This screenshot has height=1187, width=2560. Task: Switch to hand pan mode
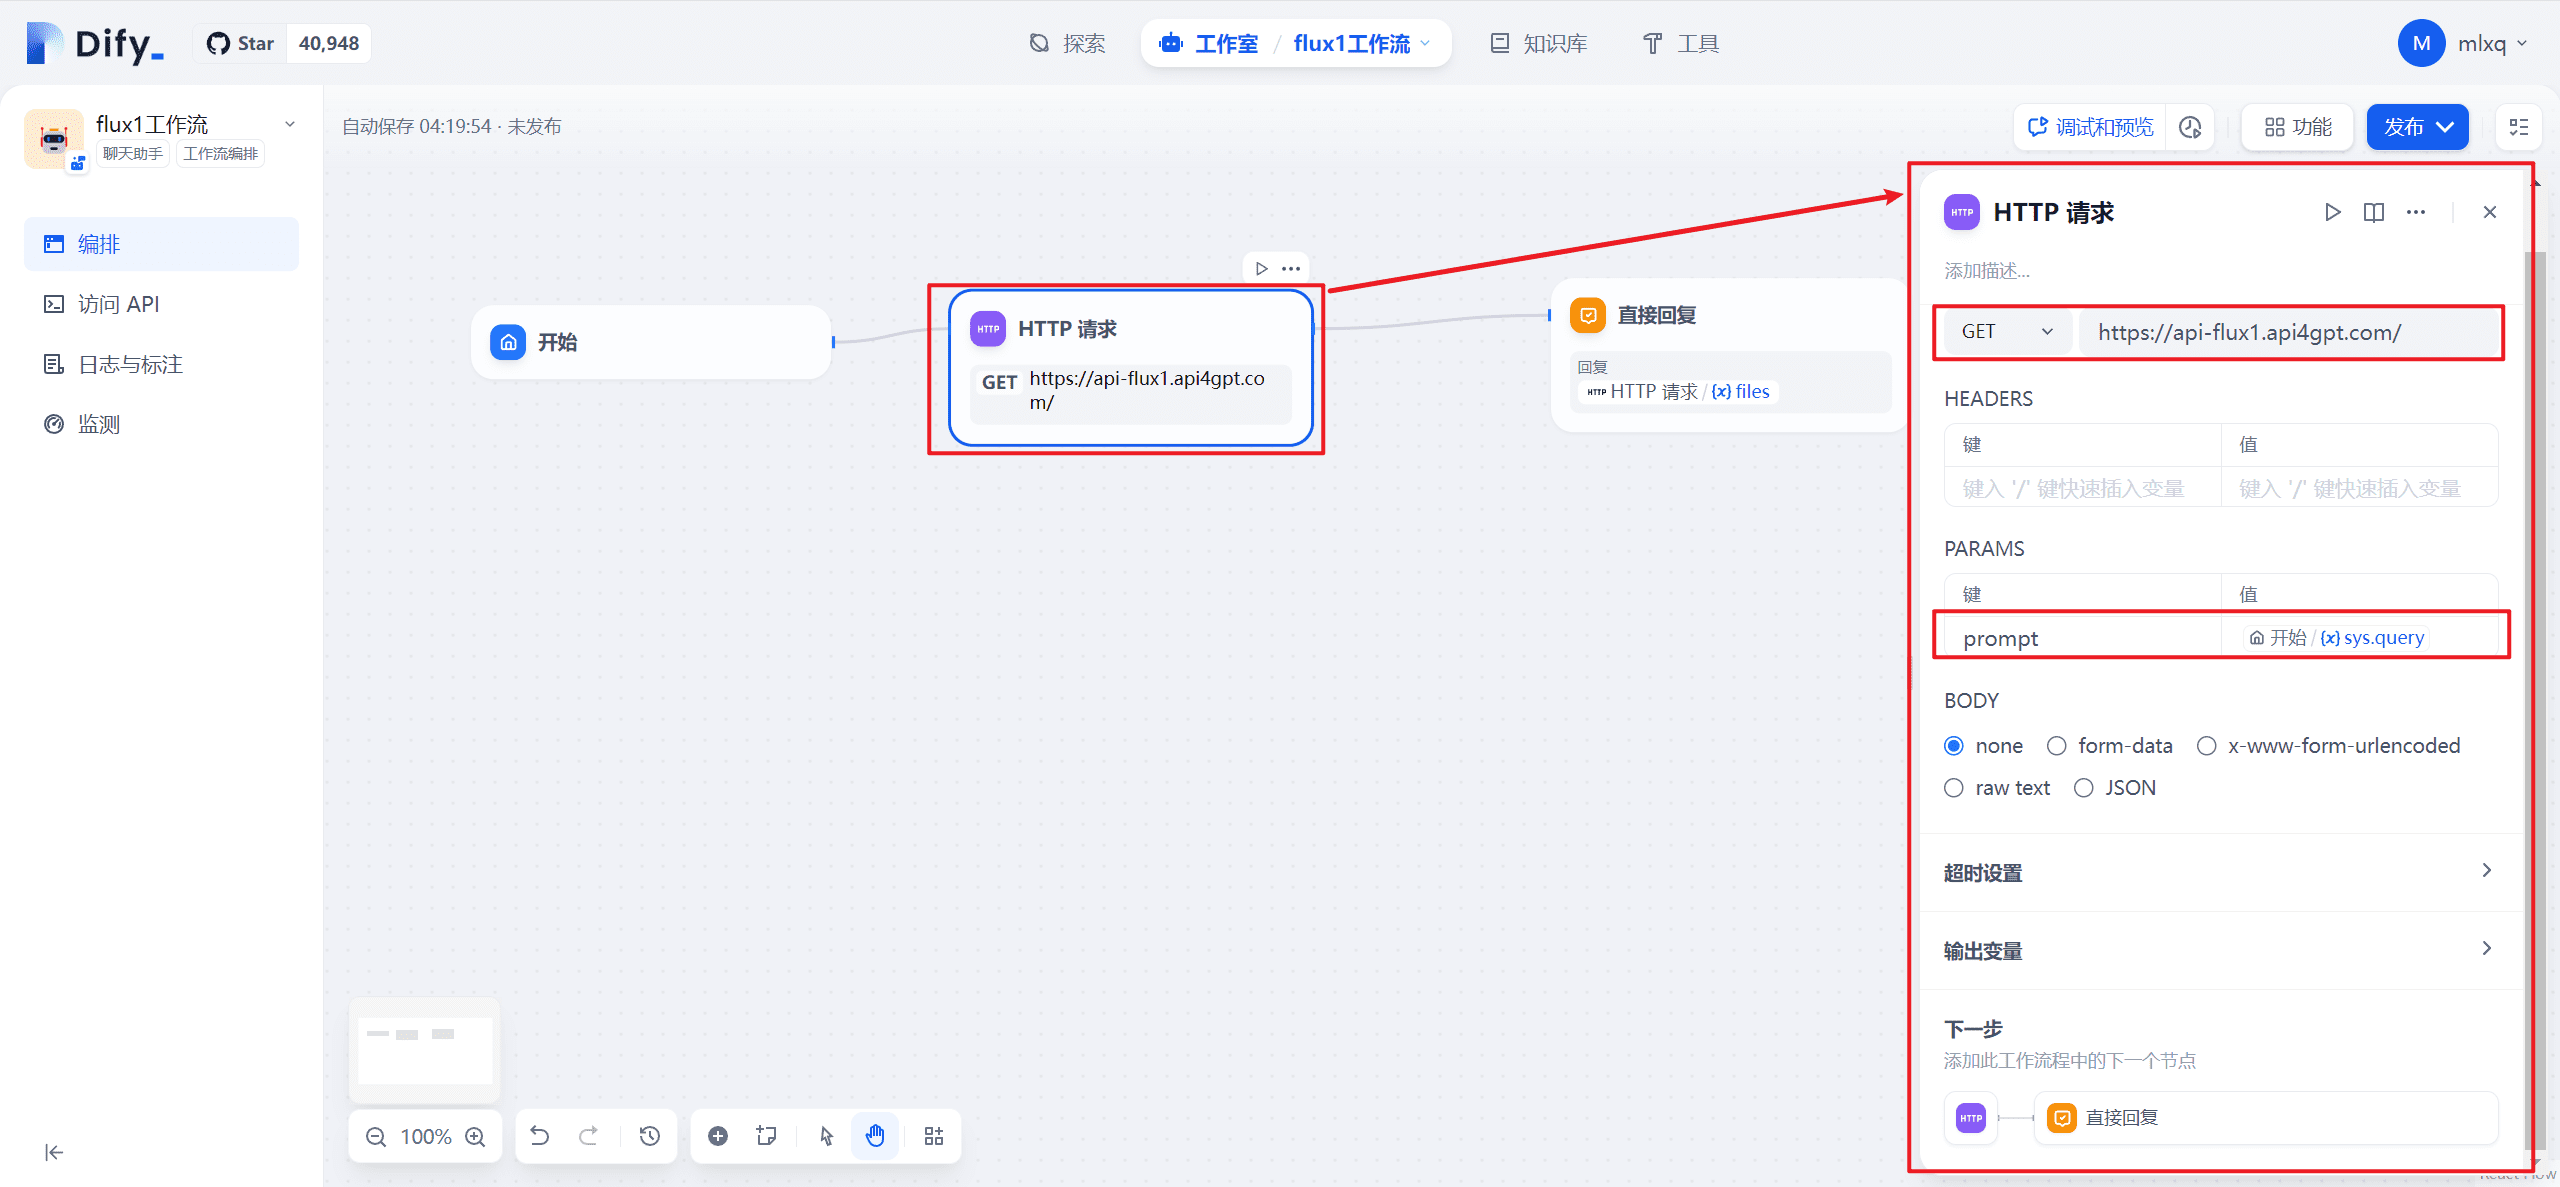point(876,1136)
